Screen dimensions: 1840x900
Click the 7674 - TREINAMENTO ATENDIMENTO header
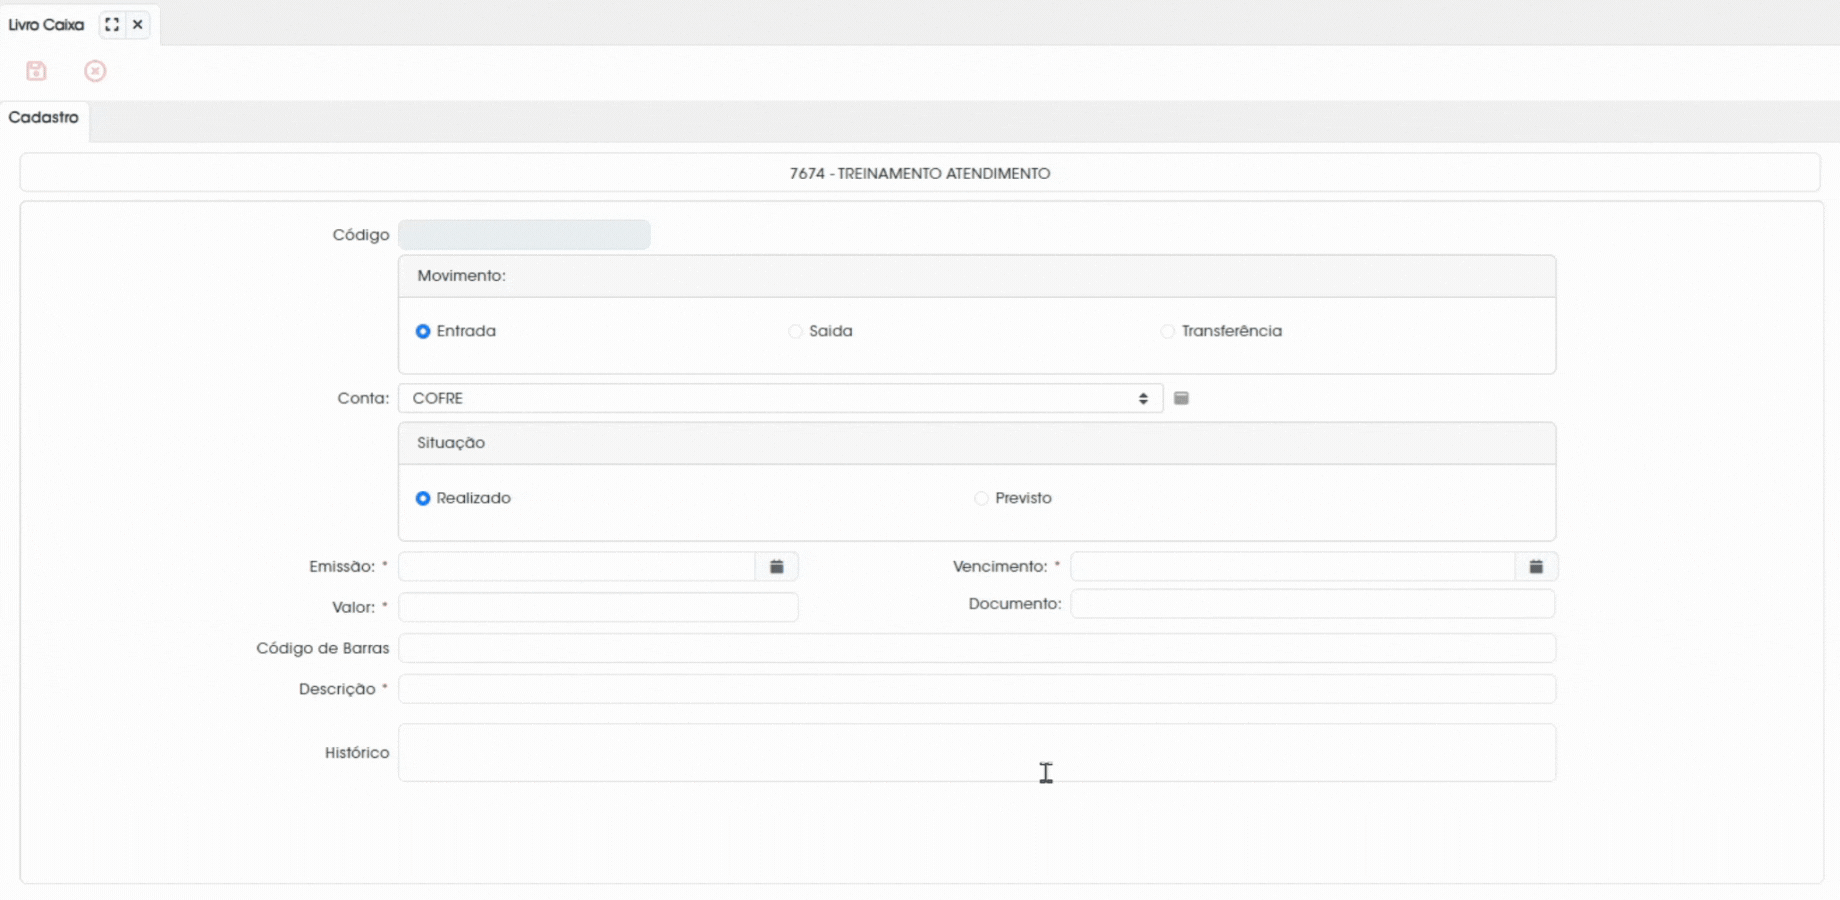pos(920,173)
